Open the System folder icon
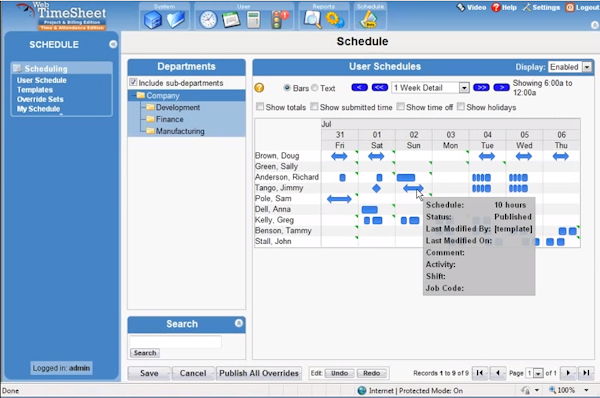 (x=176, y=20)
